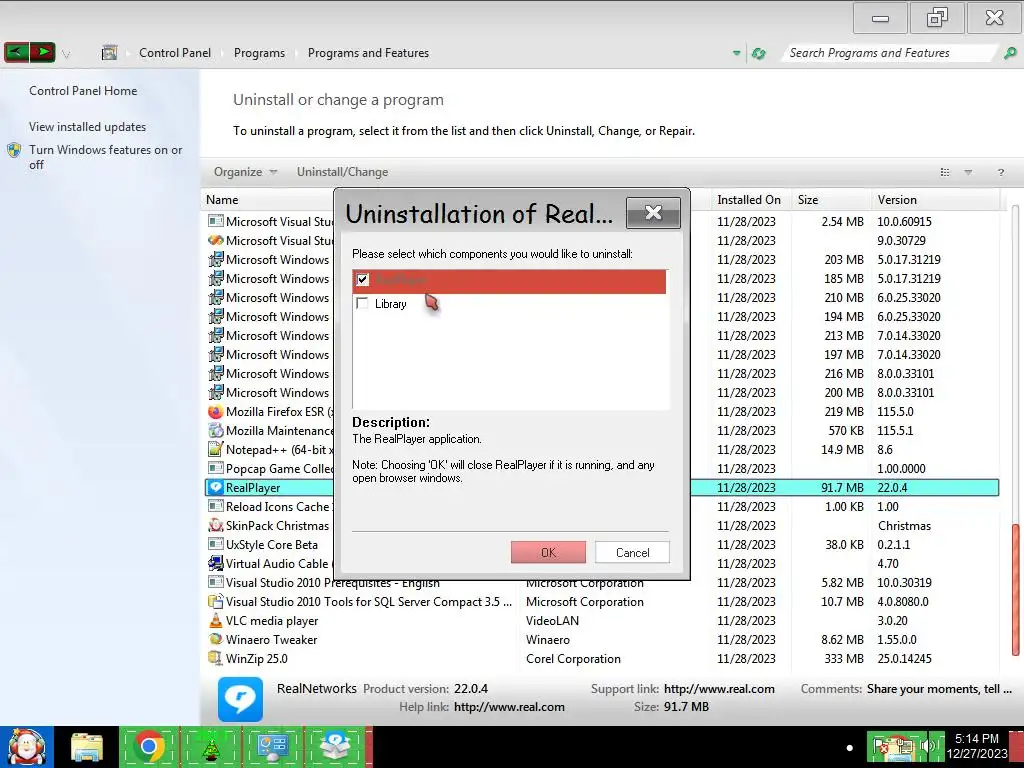Image resolution: width=1024 pixels, height=768 pixels.
Task: Select the Notepad++ program icon
Action: [216, 450]
